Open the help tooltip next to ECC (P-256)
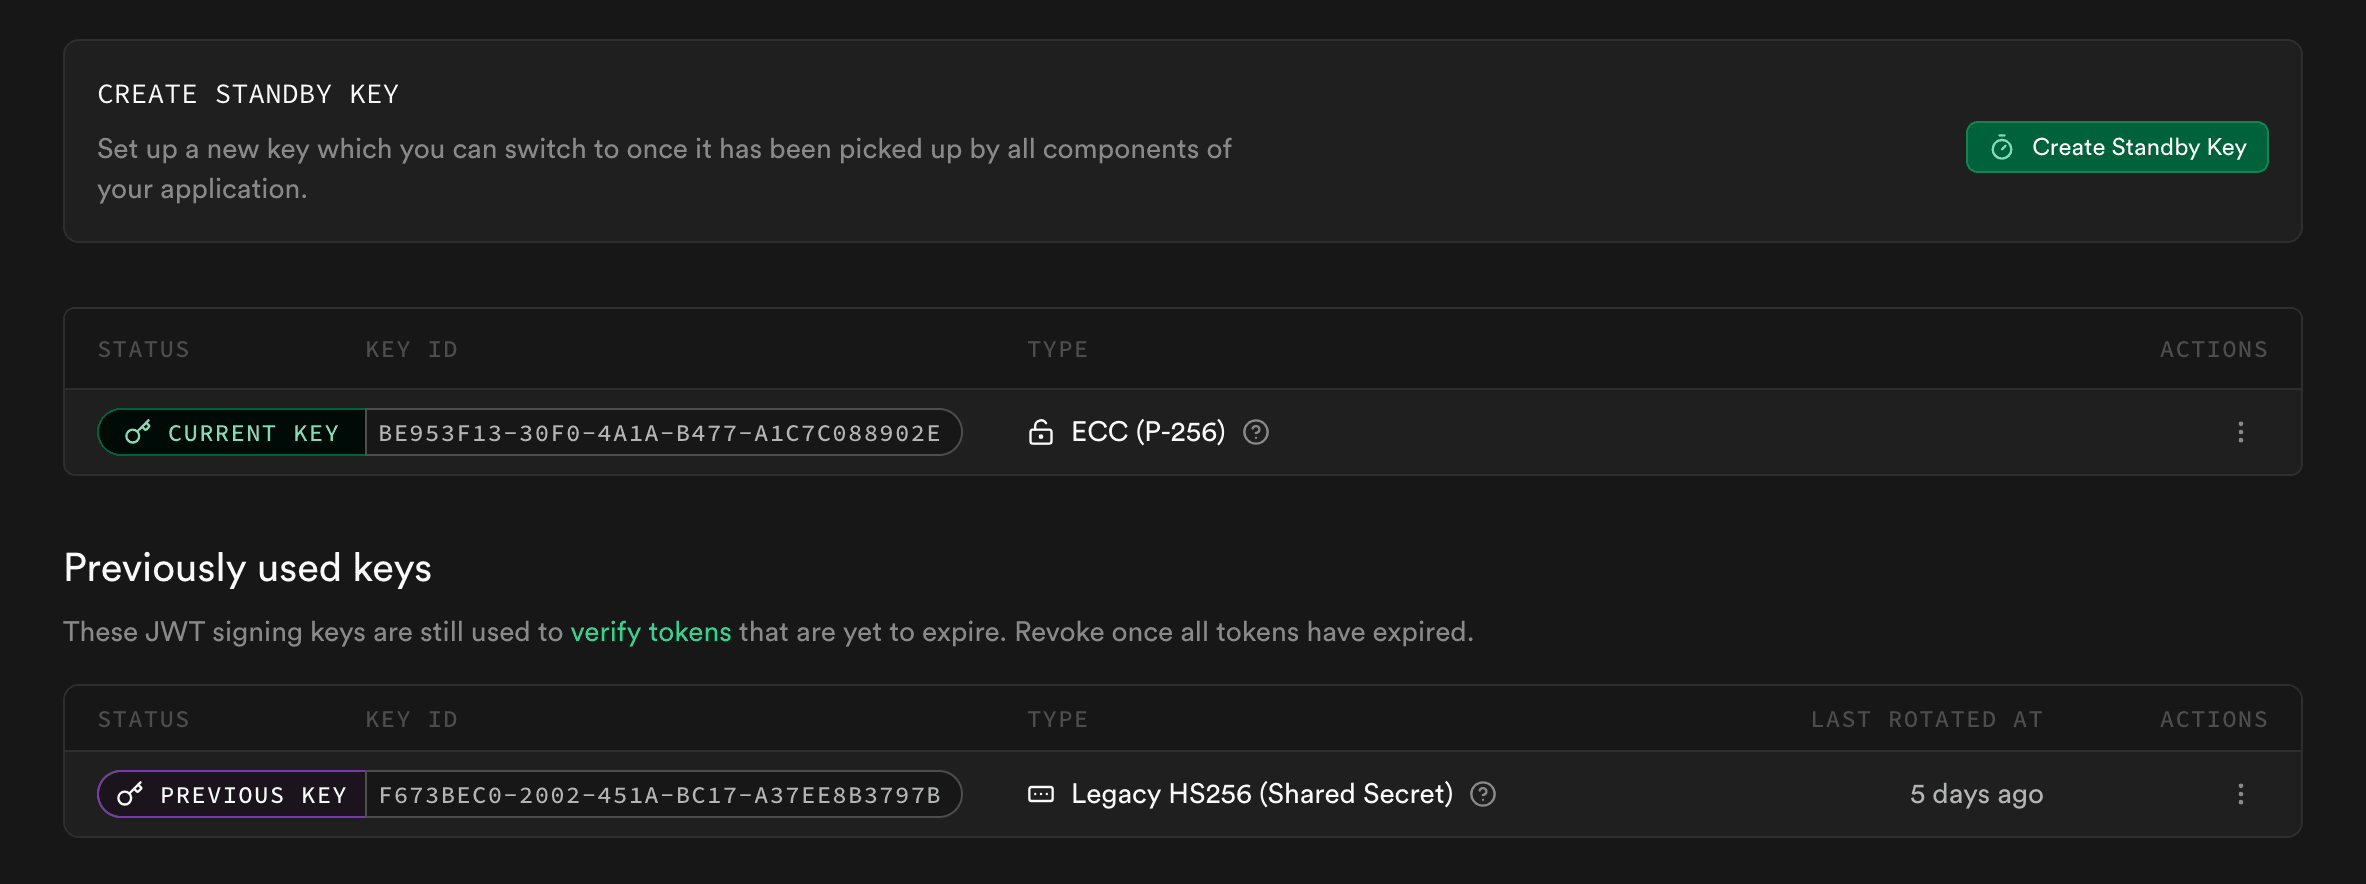Screen dimensions: 2366x884 [1257, 432]
